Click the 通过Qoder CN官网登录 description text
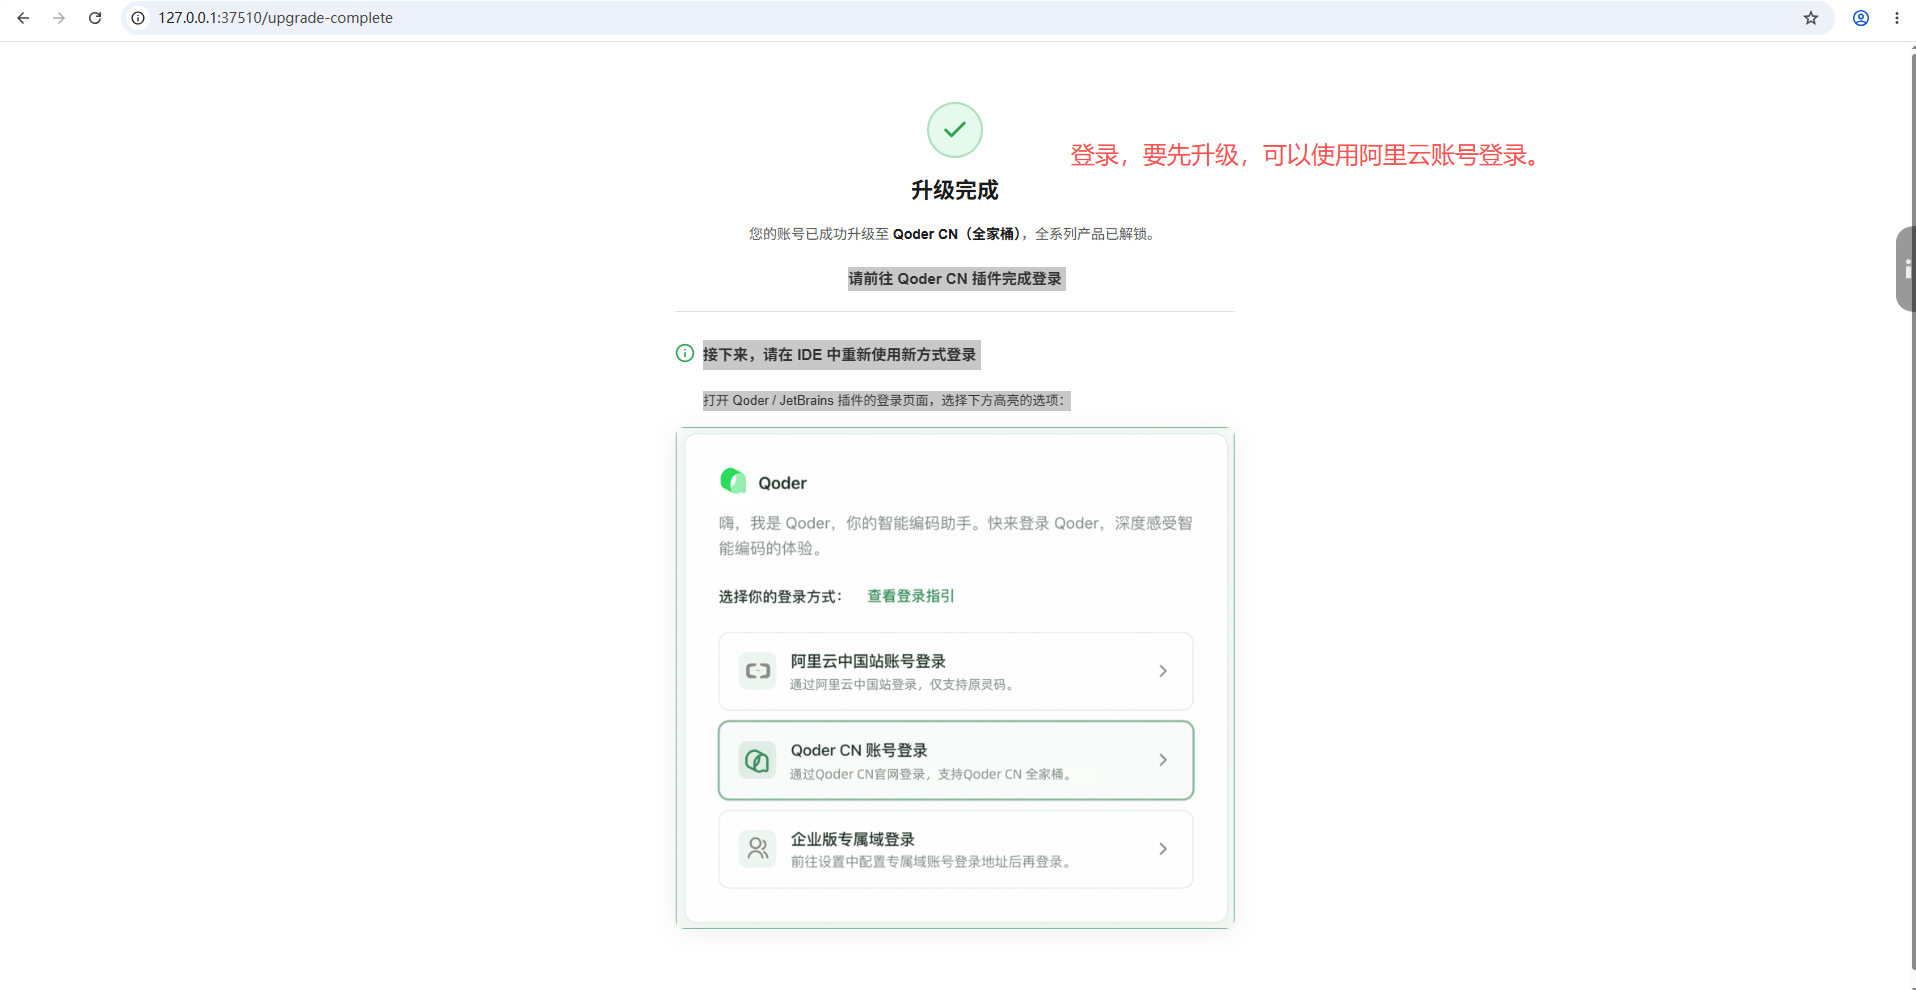The height and width of the screenshot is (990, 1916). [x=933, y=774]
